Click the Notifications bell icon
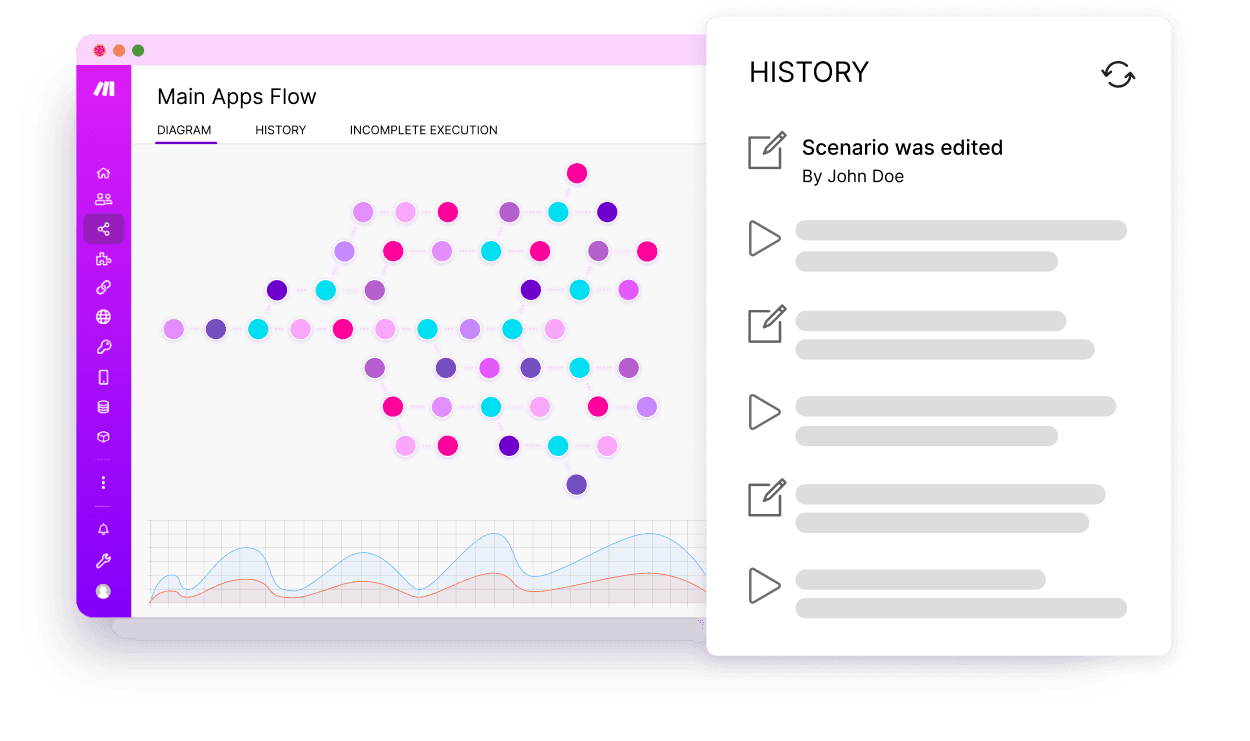 point(103,529)
